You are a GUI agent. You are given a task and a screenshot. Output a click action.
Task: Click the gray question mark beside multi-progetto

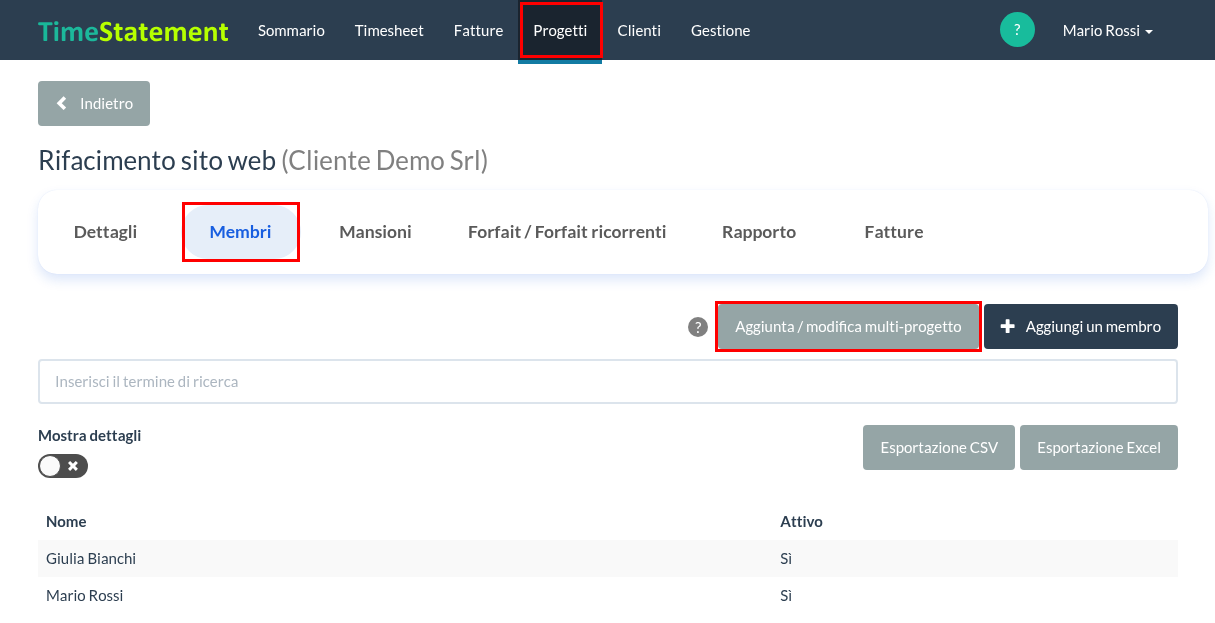coord(698,327)
